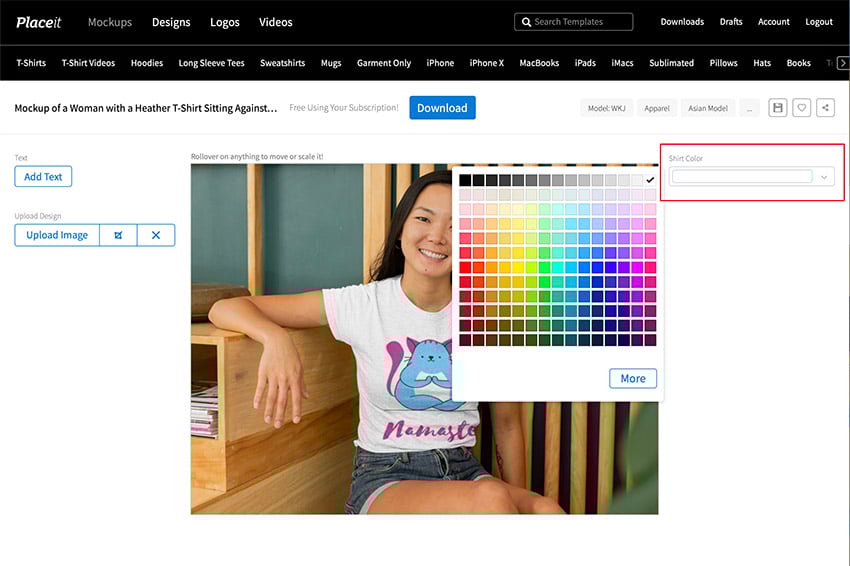Image resolution: width=850 pixels, height=566 pixels.
Task: Select the Sublimated category
Action: pos(671,63)
